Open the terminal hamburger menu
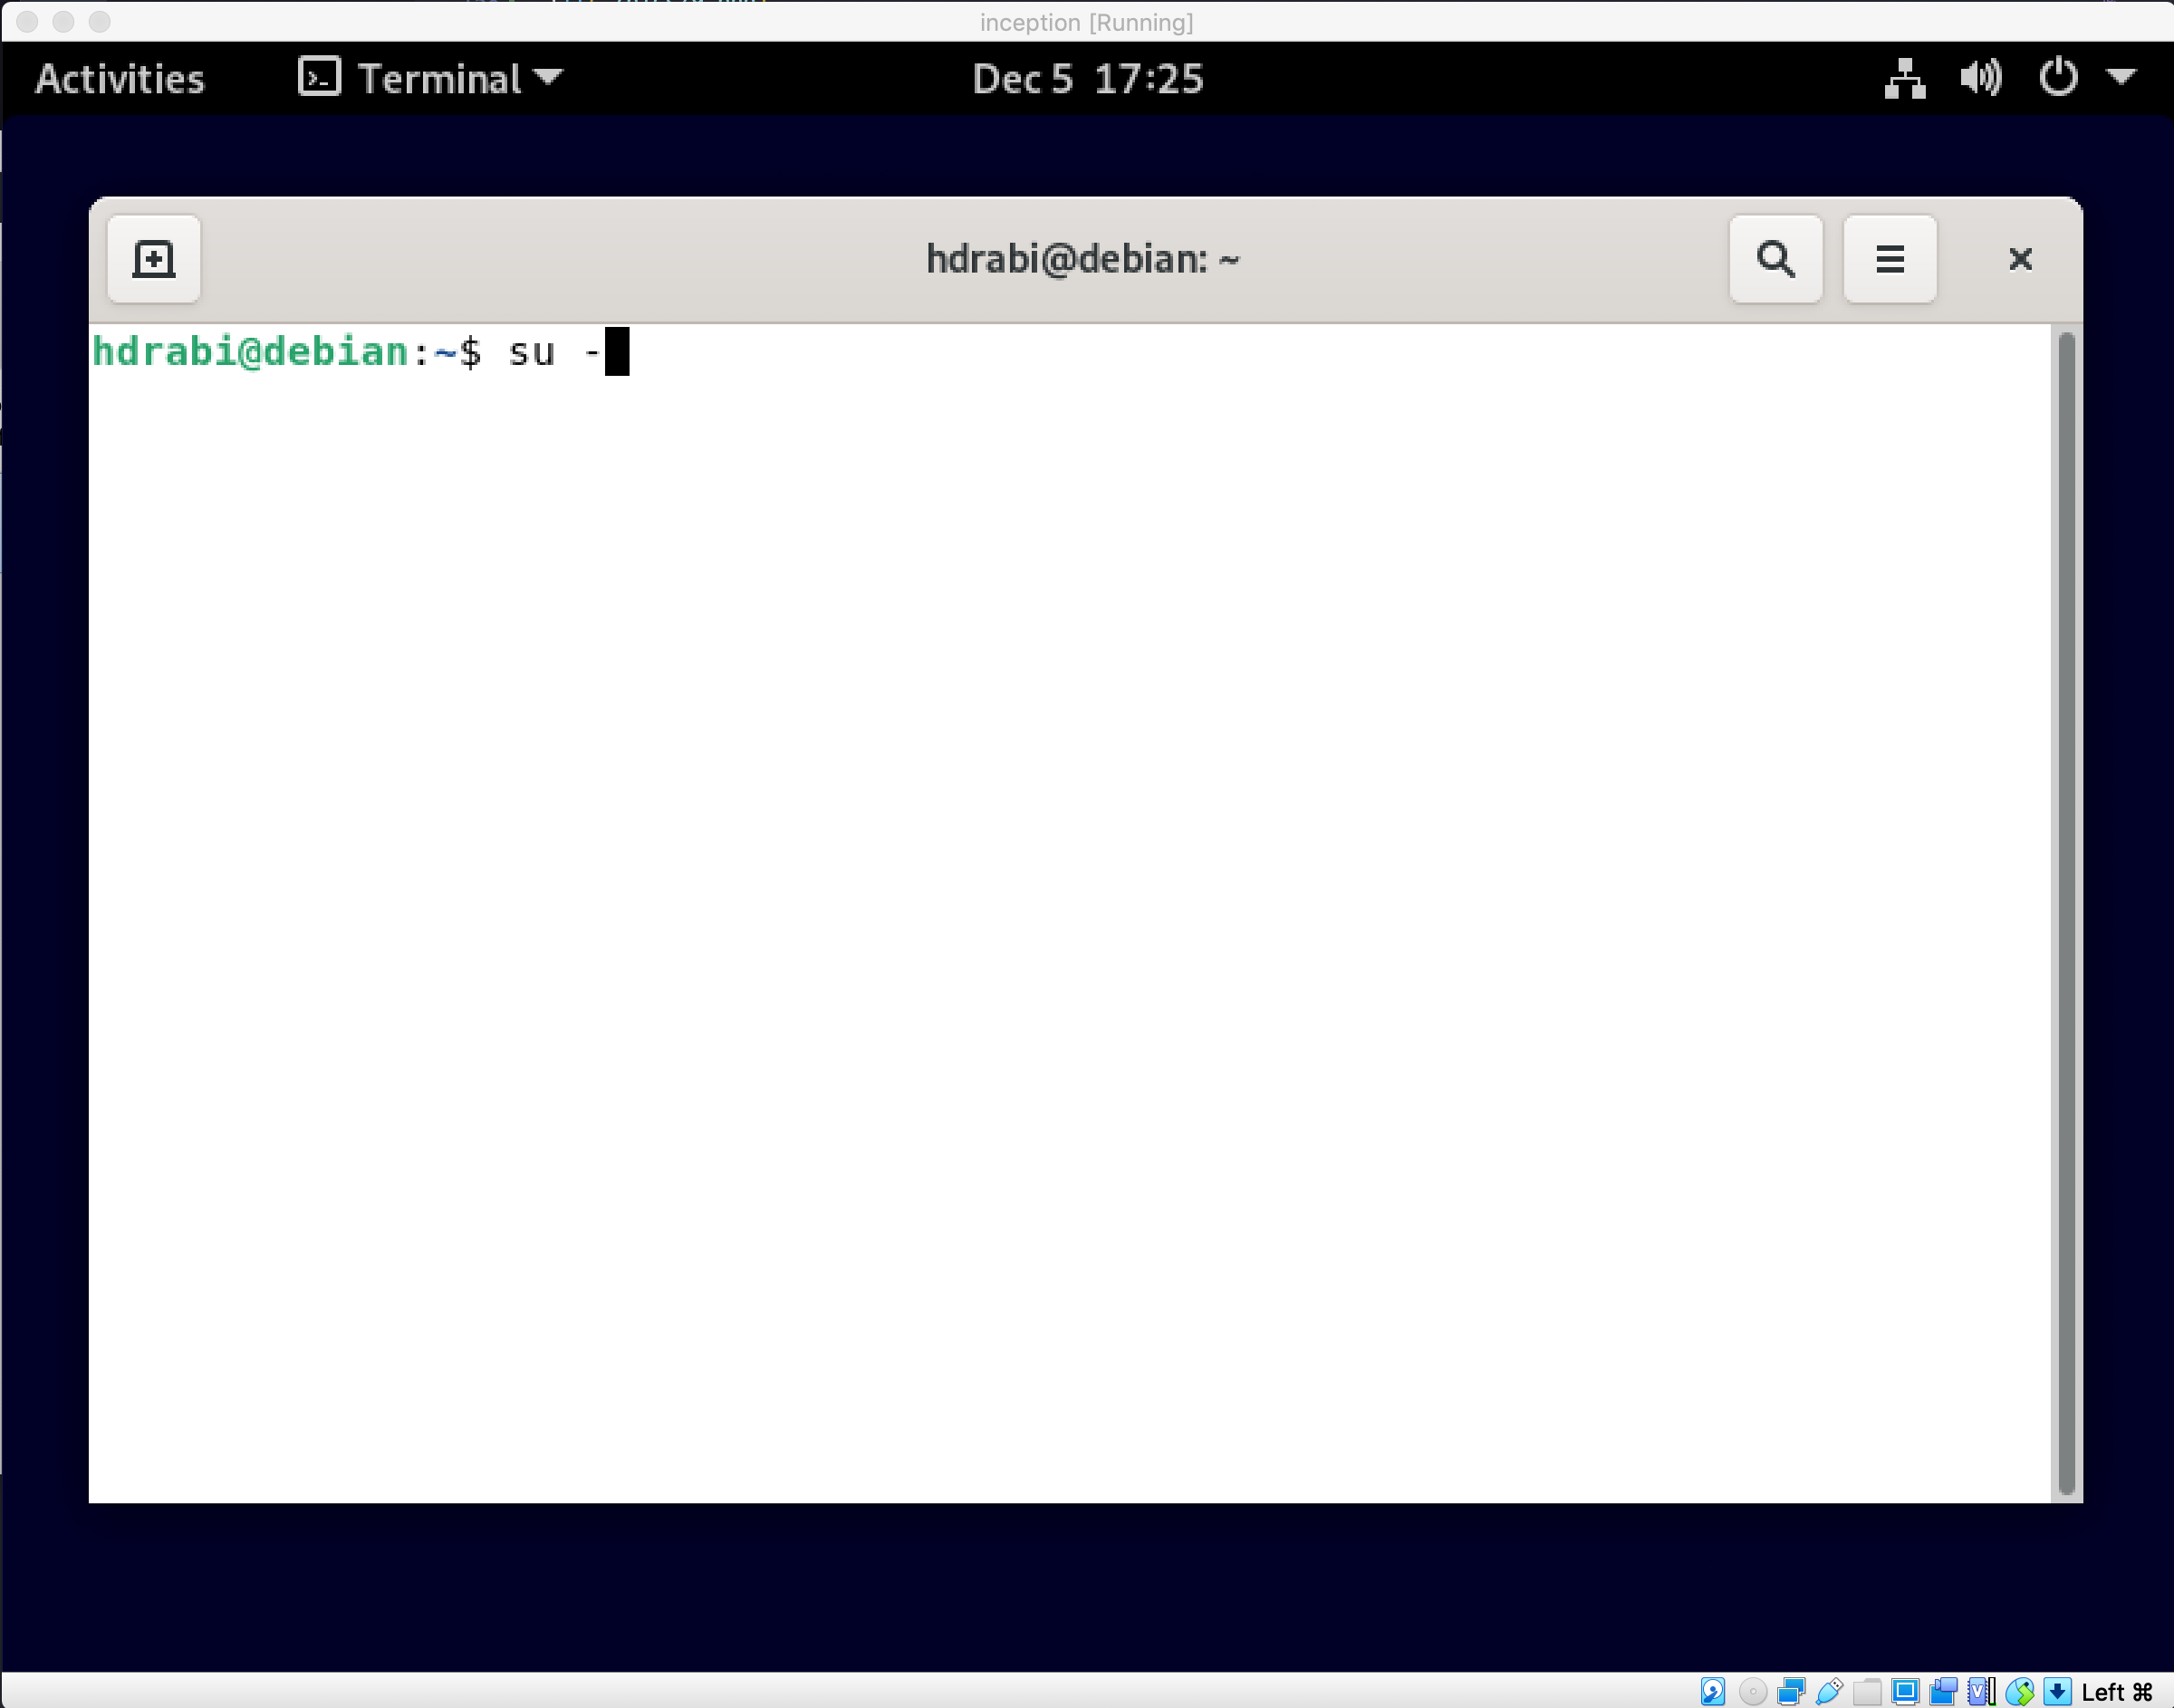2174x1708 pixels. (1889, 259)
